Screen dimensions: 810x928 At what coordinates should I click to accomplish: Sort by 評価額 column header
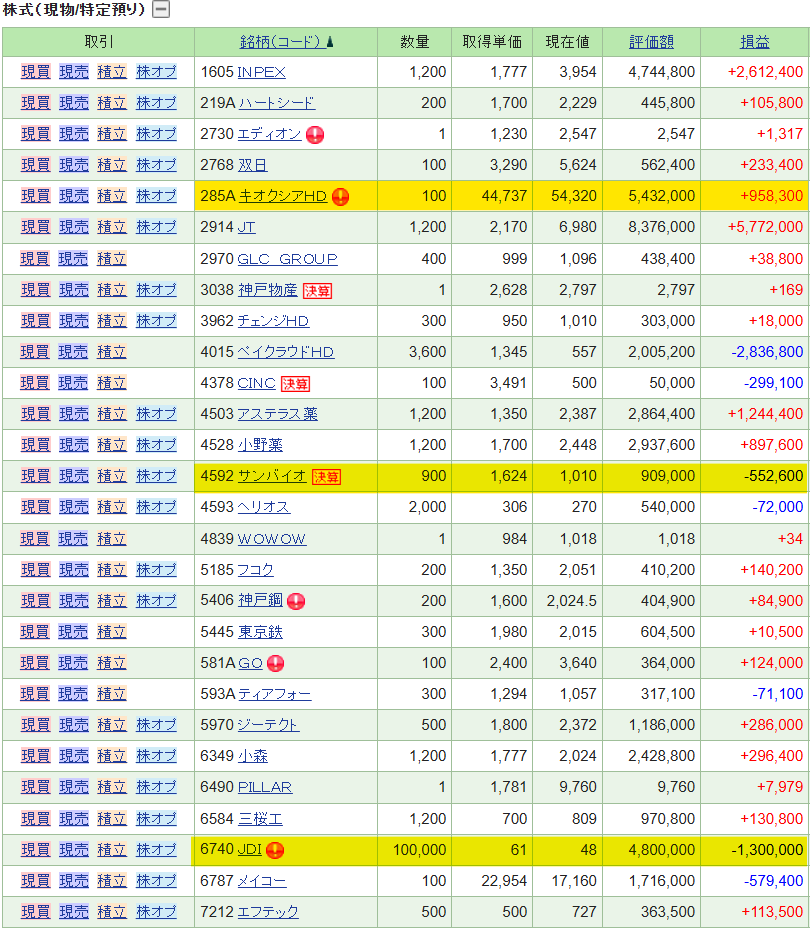[x=651, y=42]
